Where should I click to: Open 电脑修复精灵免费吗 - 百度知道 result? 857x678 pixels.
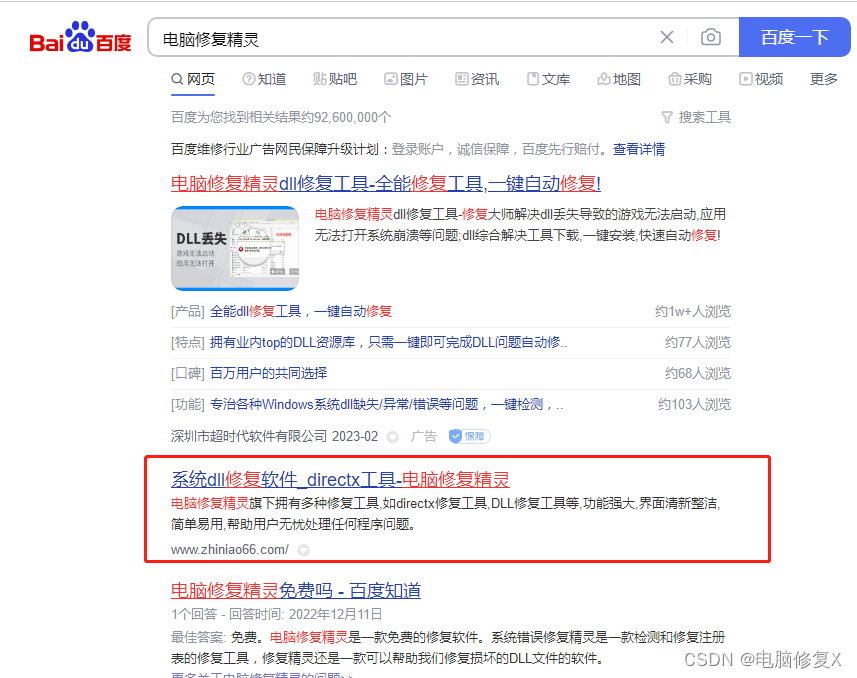[x=296, y=591]
